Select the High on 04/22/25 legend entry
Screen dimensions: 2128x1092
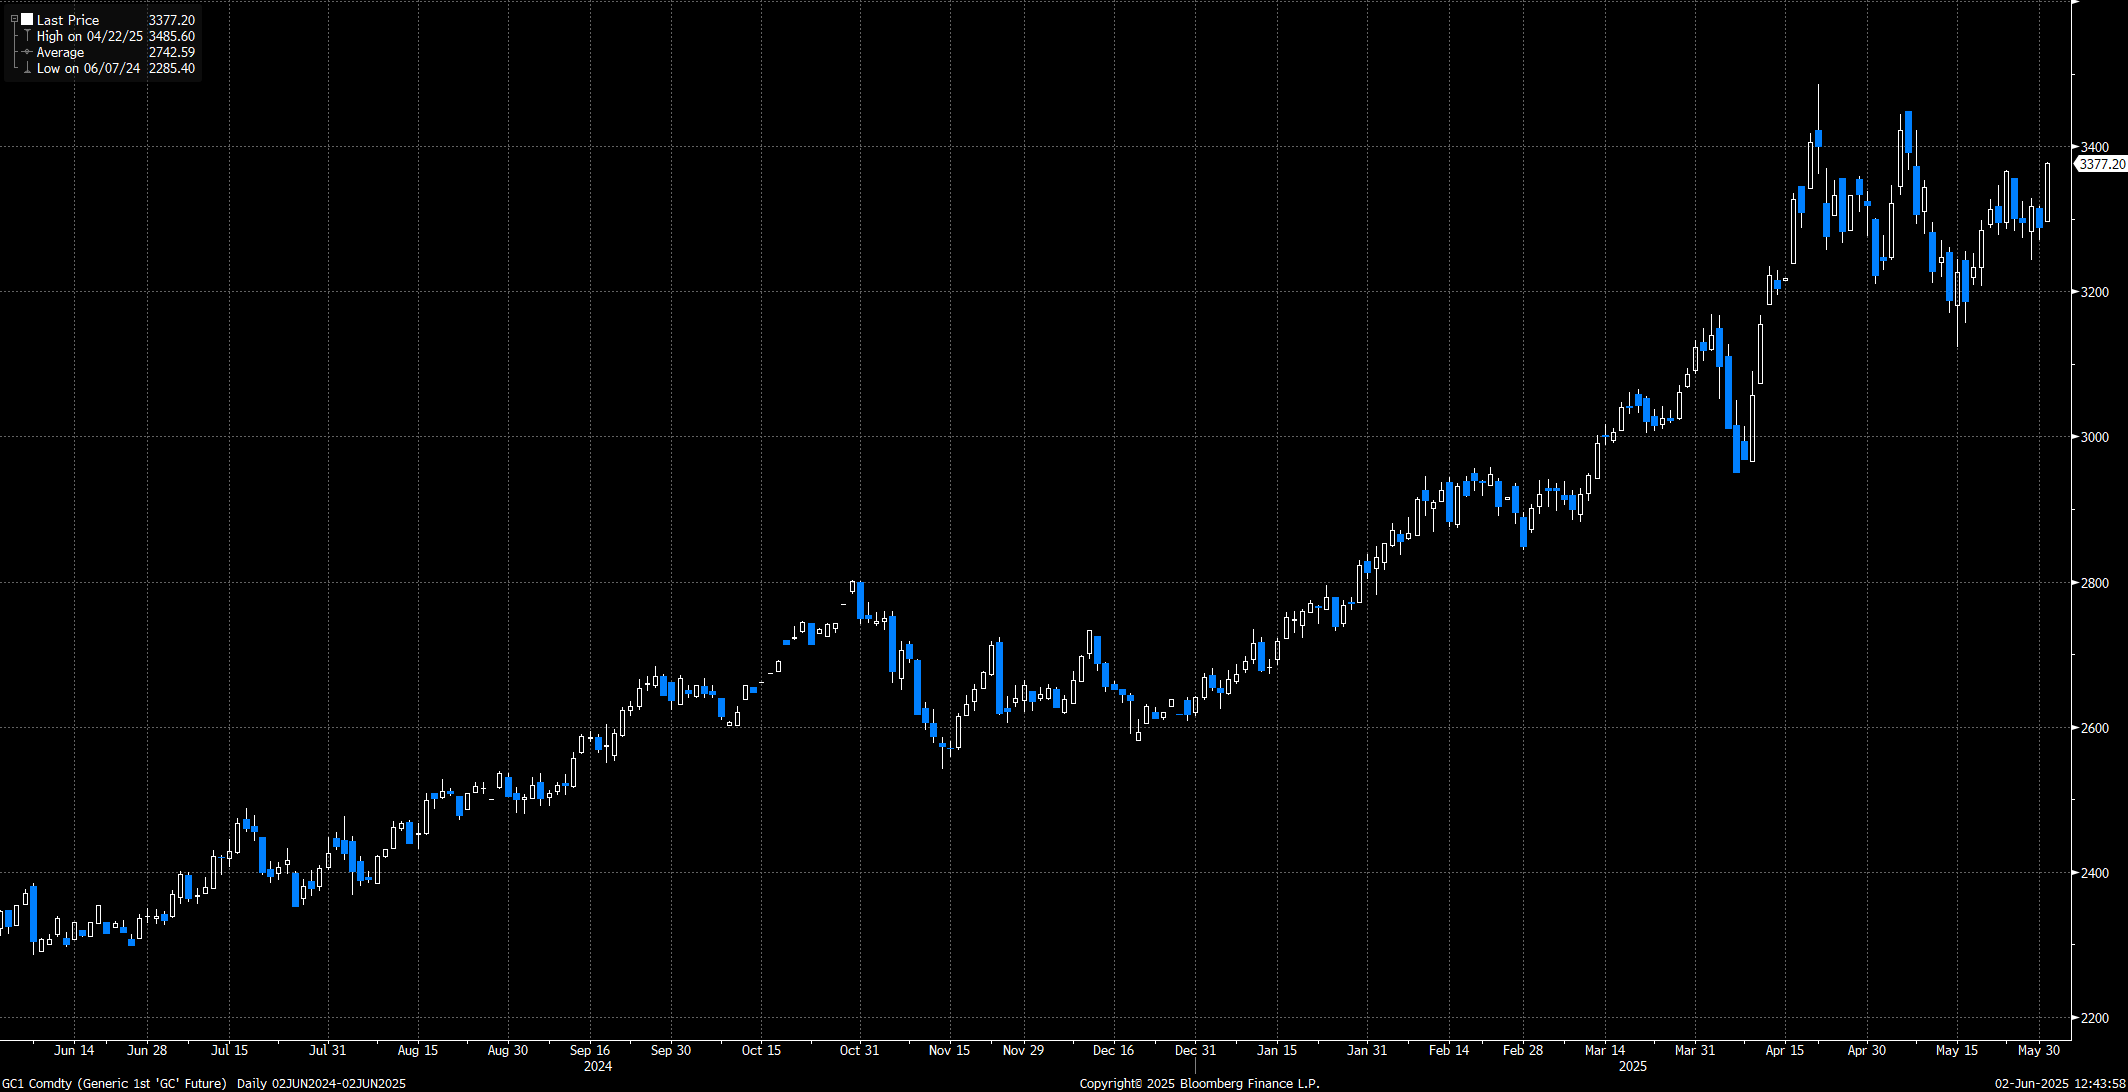[90, 36]
